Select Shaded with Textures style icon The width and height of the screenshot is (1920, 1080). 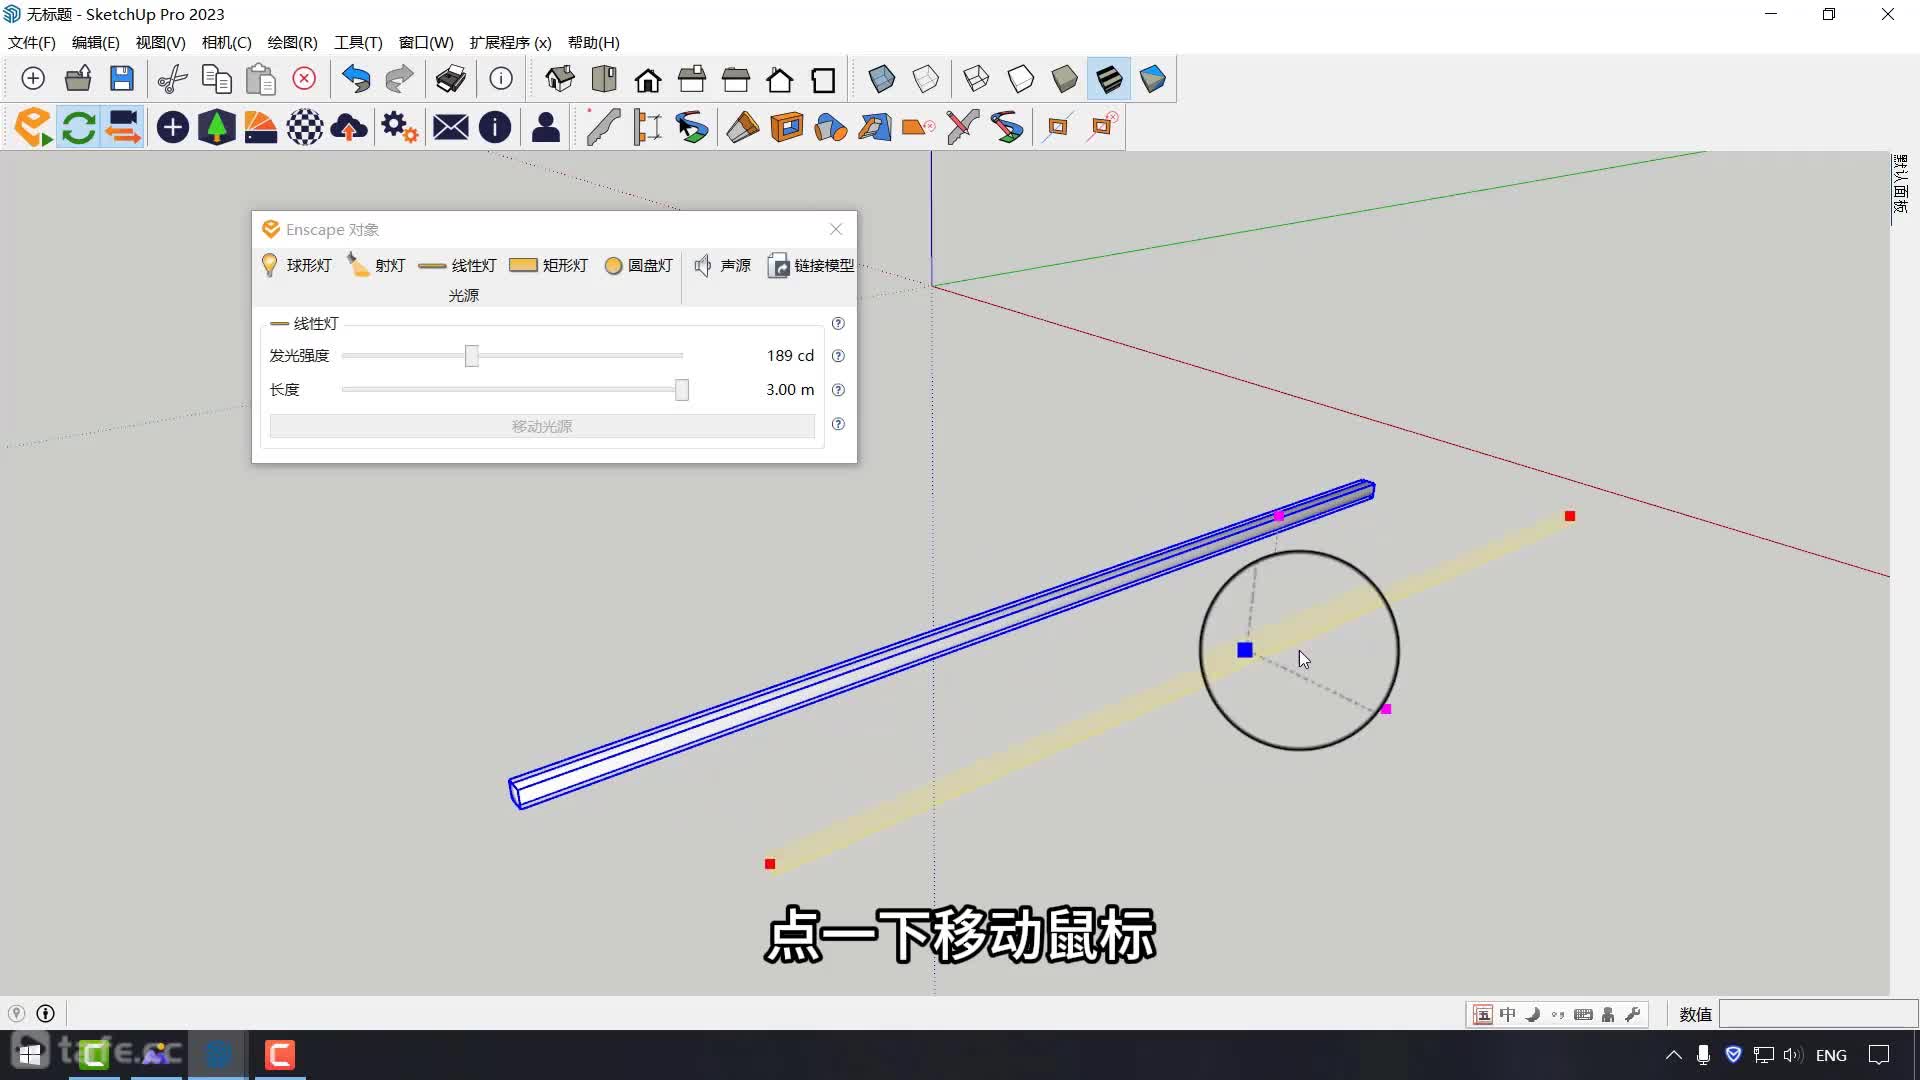click(x=1109, y=79)
